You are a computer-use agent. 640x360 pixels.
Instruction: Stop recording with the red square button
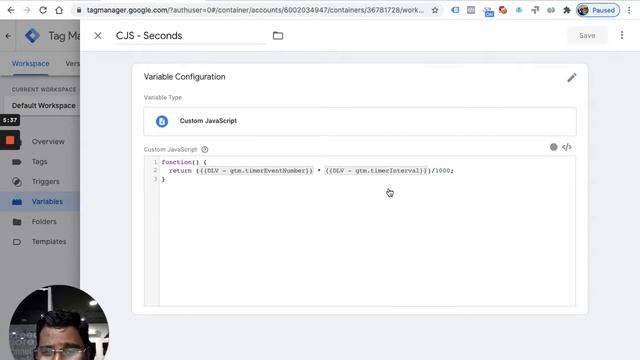(10, 140)
